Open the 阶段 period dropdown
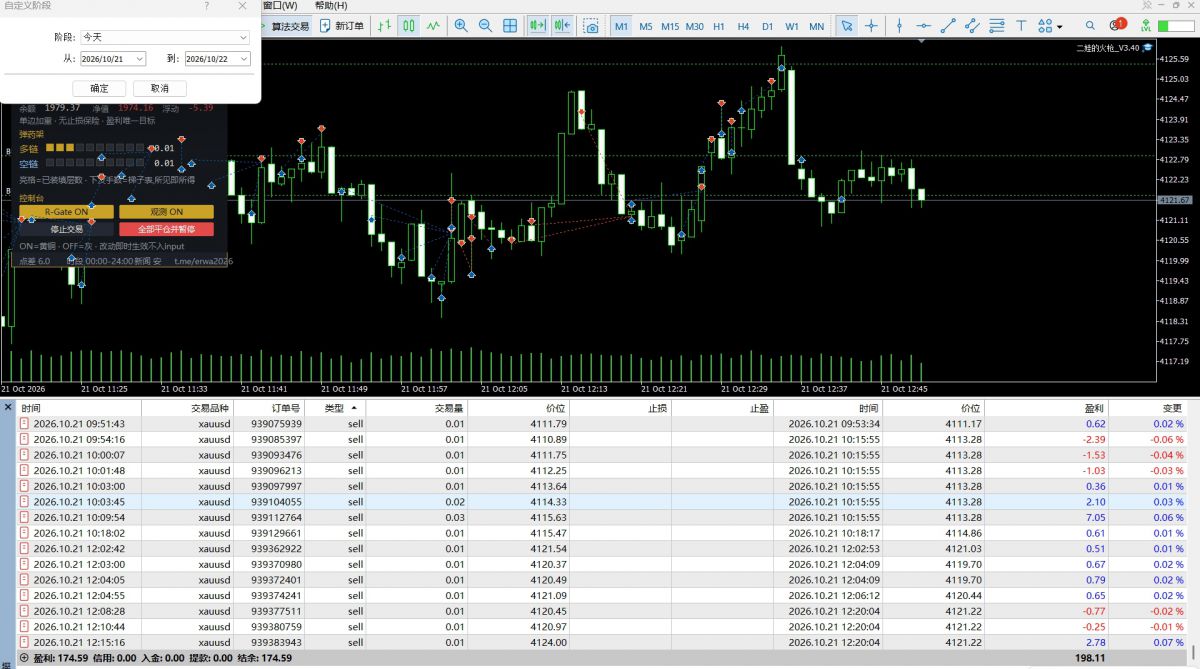Viewport: 1200px width, 669px height. click(x=165, y=37)
